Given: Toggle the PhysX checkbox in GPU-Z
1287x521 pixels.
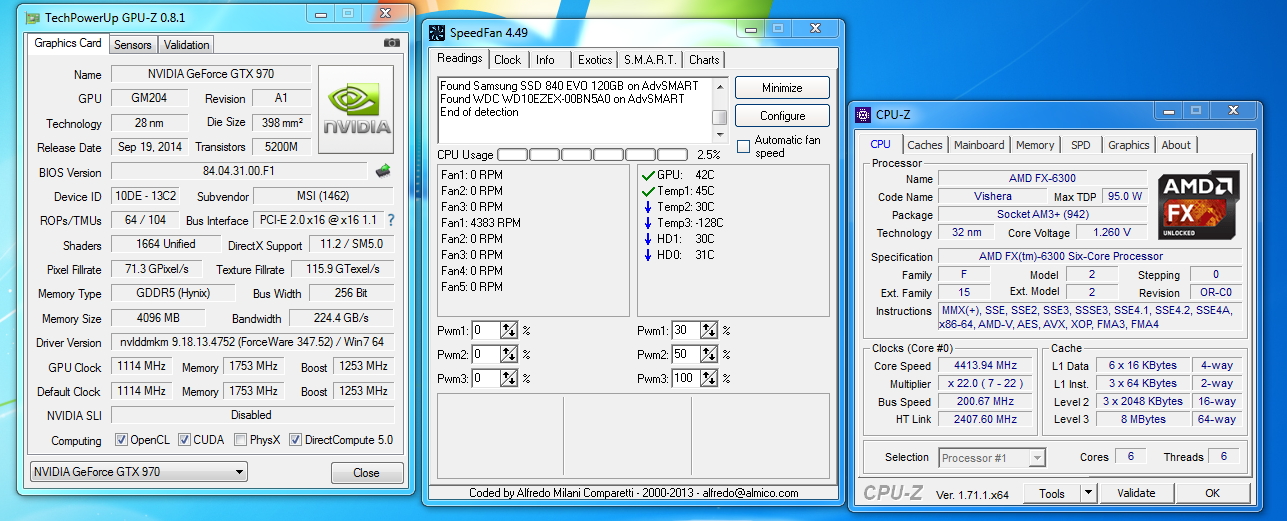Looking at the screenshot, I should coord(241,439).
